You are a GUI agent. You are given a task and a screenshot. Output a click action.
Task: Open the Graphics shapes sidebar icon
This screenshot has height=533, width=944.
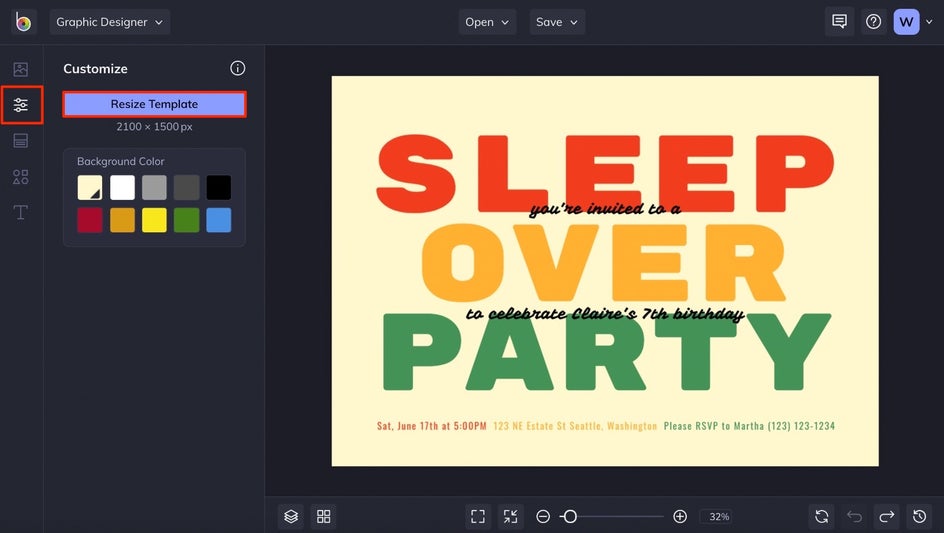coord(21,177)
